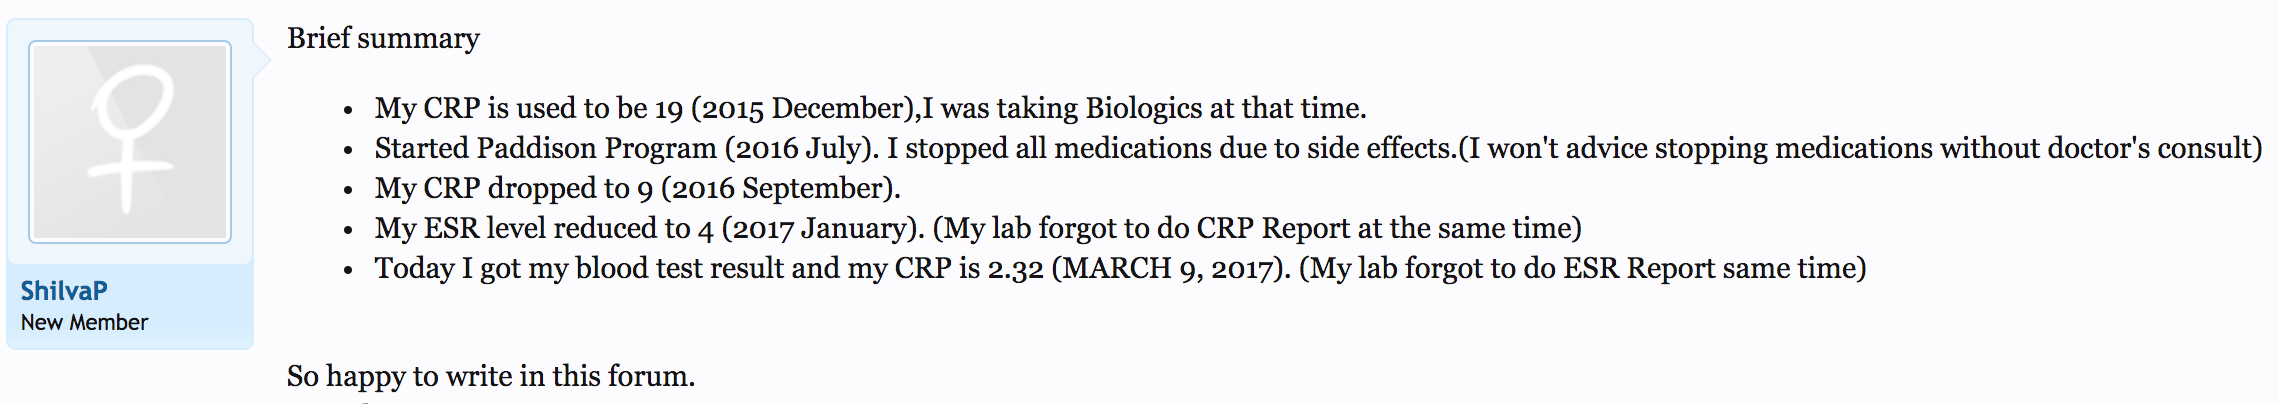Viewport: 2278px width, 404px height.
Task: Click the line about ESR level reduced to 4
Action: [978, 228]
